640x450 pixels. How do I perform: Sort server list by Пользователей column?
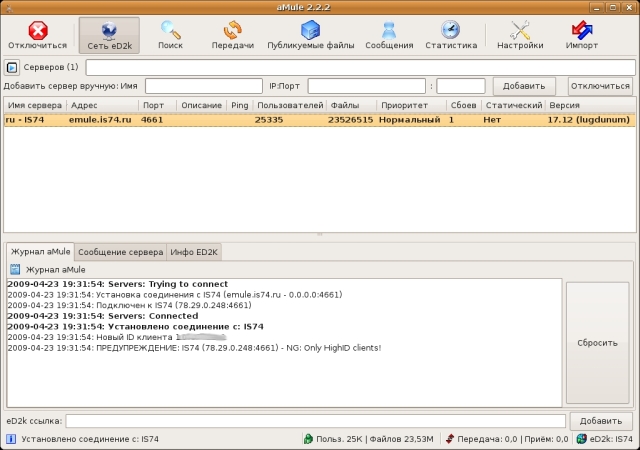(x=289, y=105)
